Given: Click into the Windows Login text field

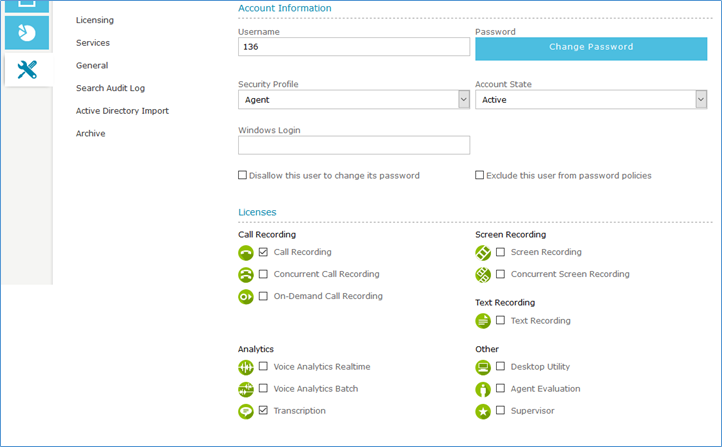Looking at the screenshot, I should click(x=353, y=146).
